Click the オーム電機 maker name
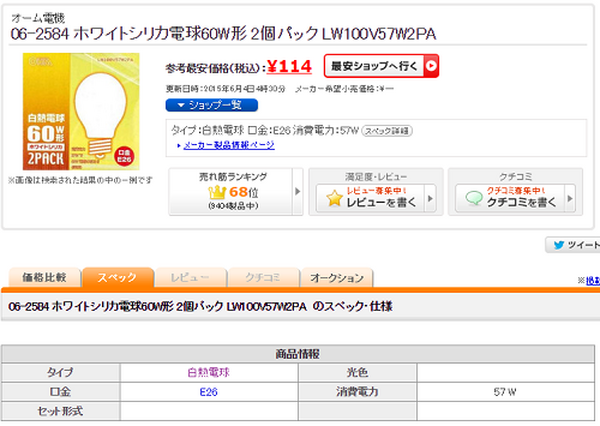The height and width of the screenshot is (426, 600). [x=38, y=18]
